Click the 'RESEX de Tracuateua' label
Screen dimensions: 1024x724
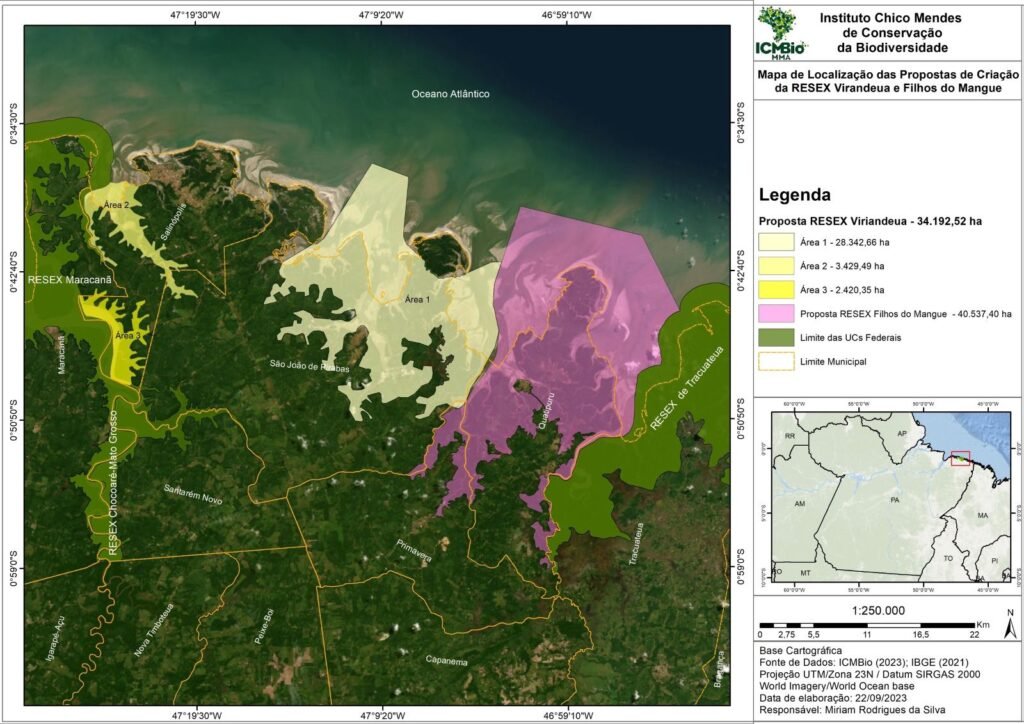pyautogui.click(x=687, y=388)
